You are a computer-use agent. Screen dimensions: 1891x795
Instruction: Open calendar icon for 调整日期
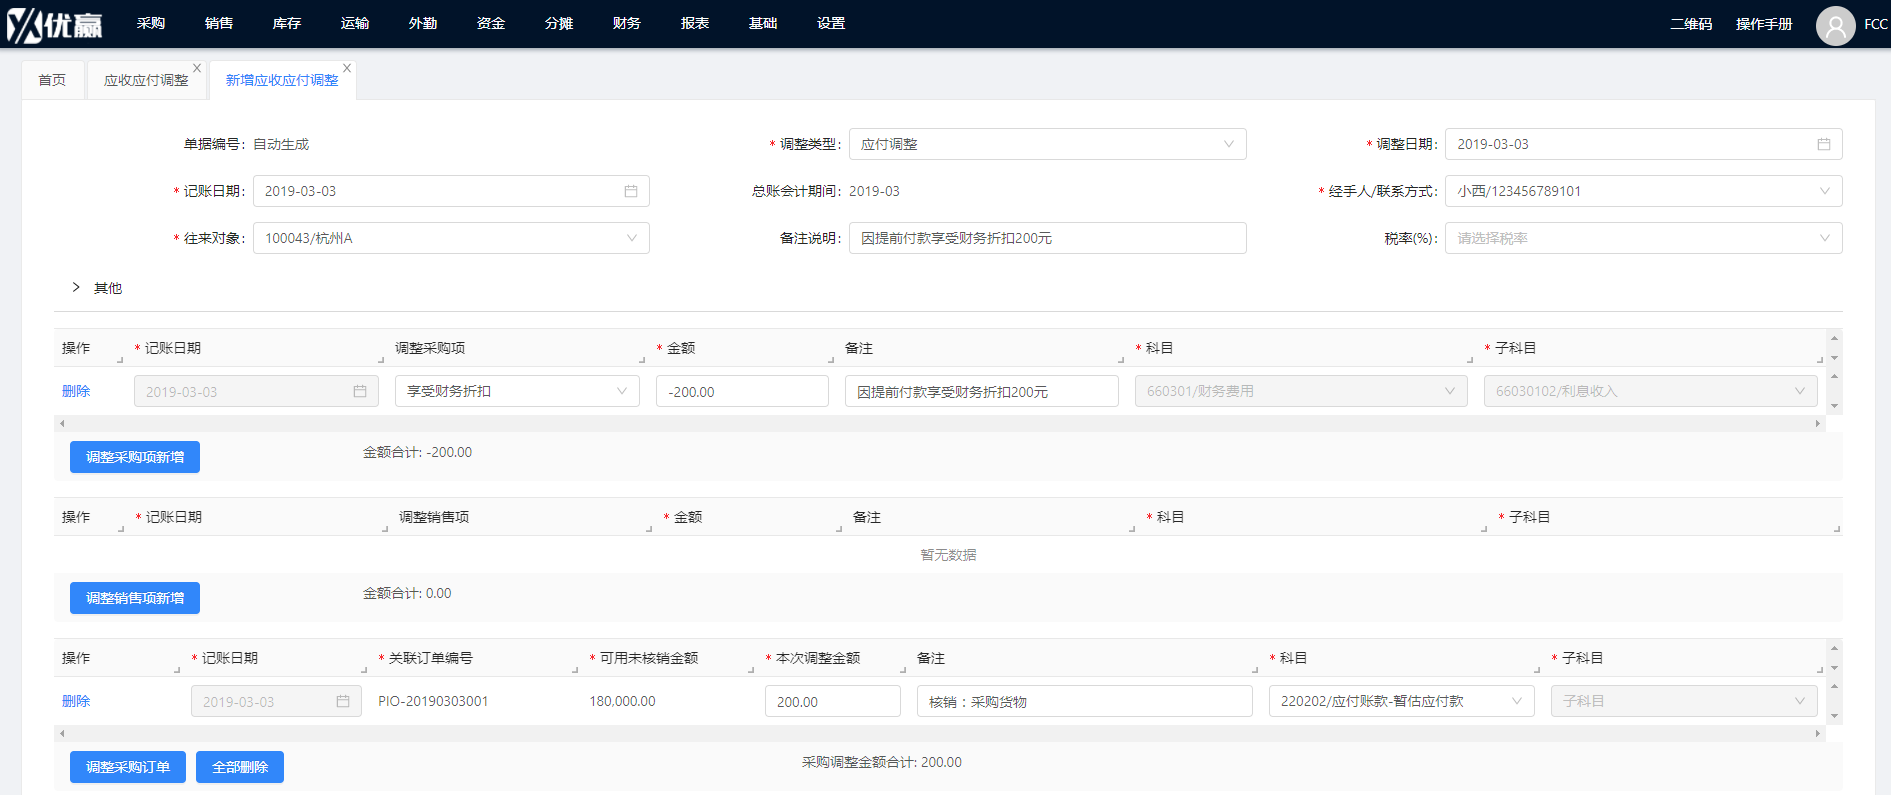(1824, 144)
